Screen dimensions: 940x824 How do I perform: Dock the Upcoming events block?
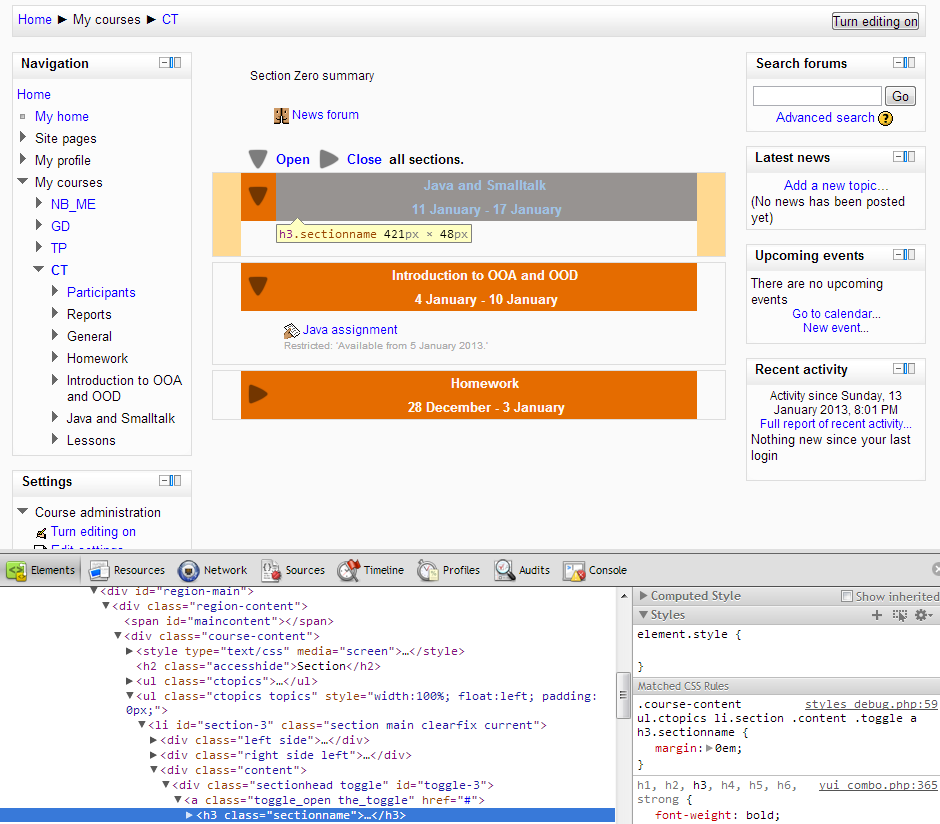(909, 255)
